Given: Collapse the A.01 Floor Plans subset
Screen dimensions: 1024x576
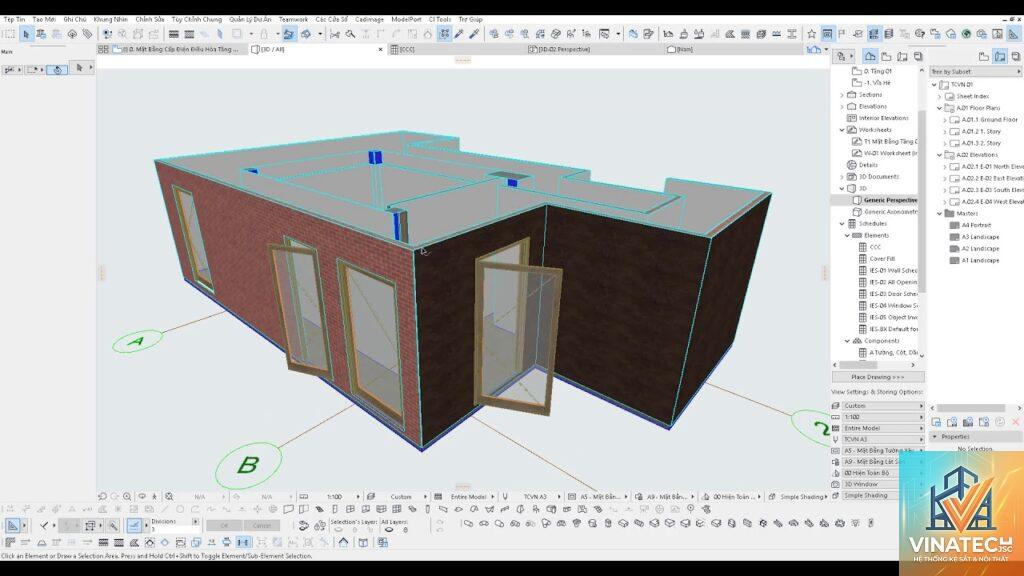Looking at the screenshot, I should point(940,108).
